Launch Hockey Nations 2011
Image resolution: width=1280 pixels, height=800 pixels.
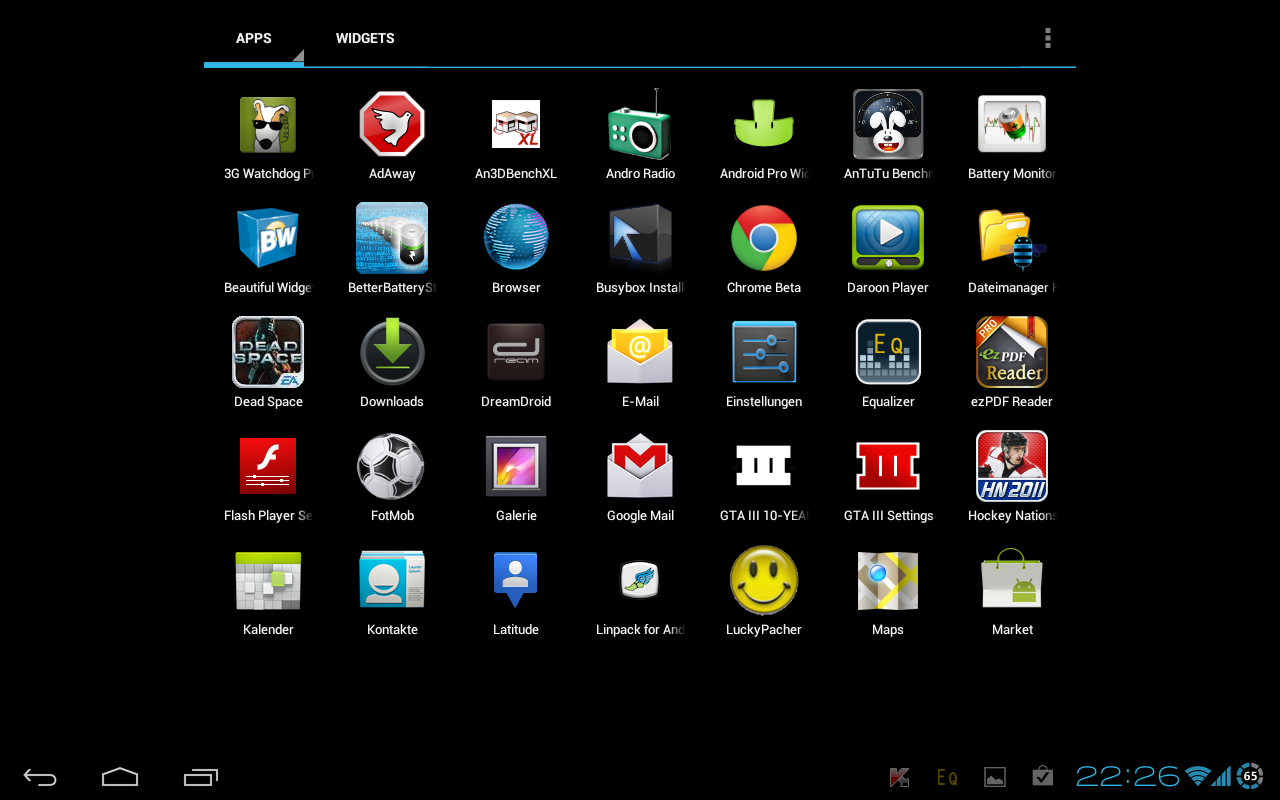click(1012, 467)
